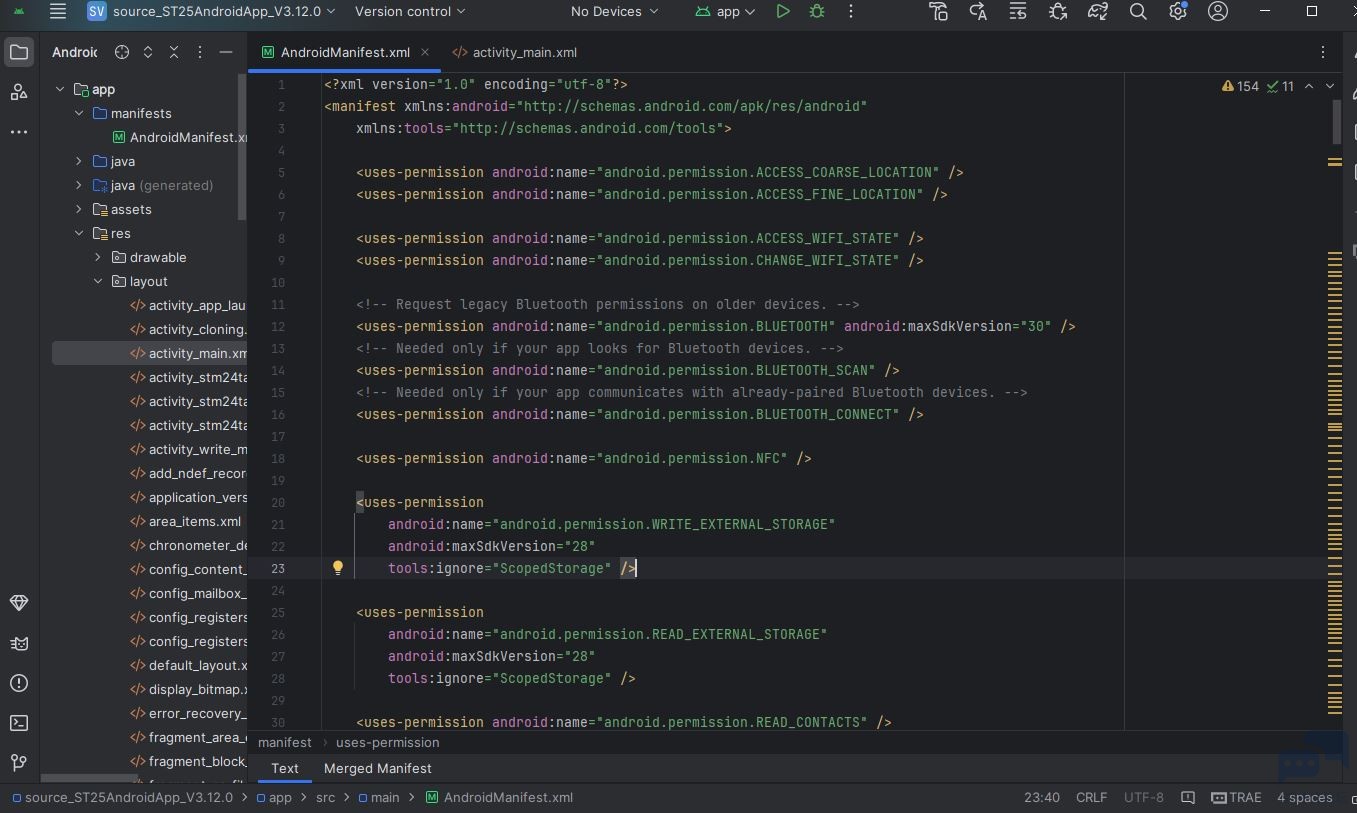Open Search Everywhere magnifier icon

coord(1138,11)
